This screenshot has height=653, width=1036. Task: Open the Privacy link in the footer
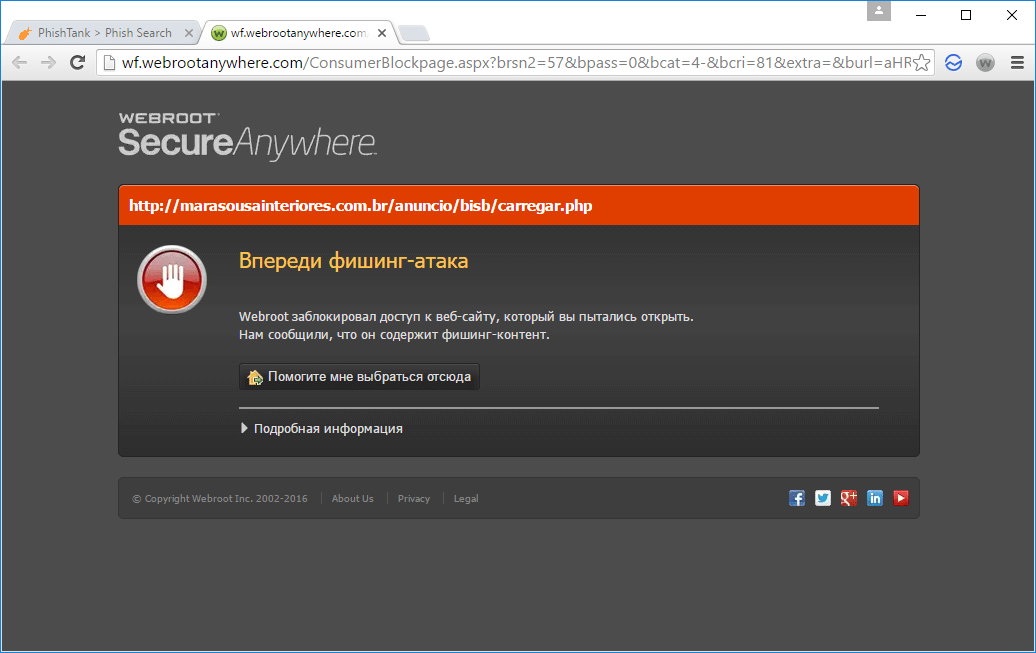[413, 498]
